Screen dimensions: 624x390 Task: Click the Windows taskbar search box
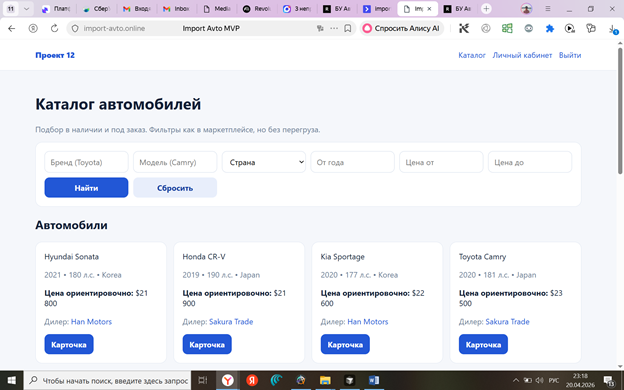pos(107,380)
